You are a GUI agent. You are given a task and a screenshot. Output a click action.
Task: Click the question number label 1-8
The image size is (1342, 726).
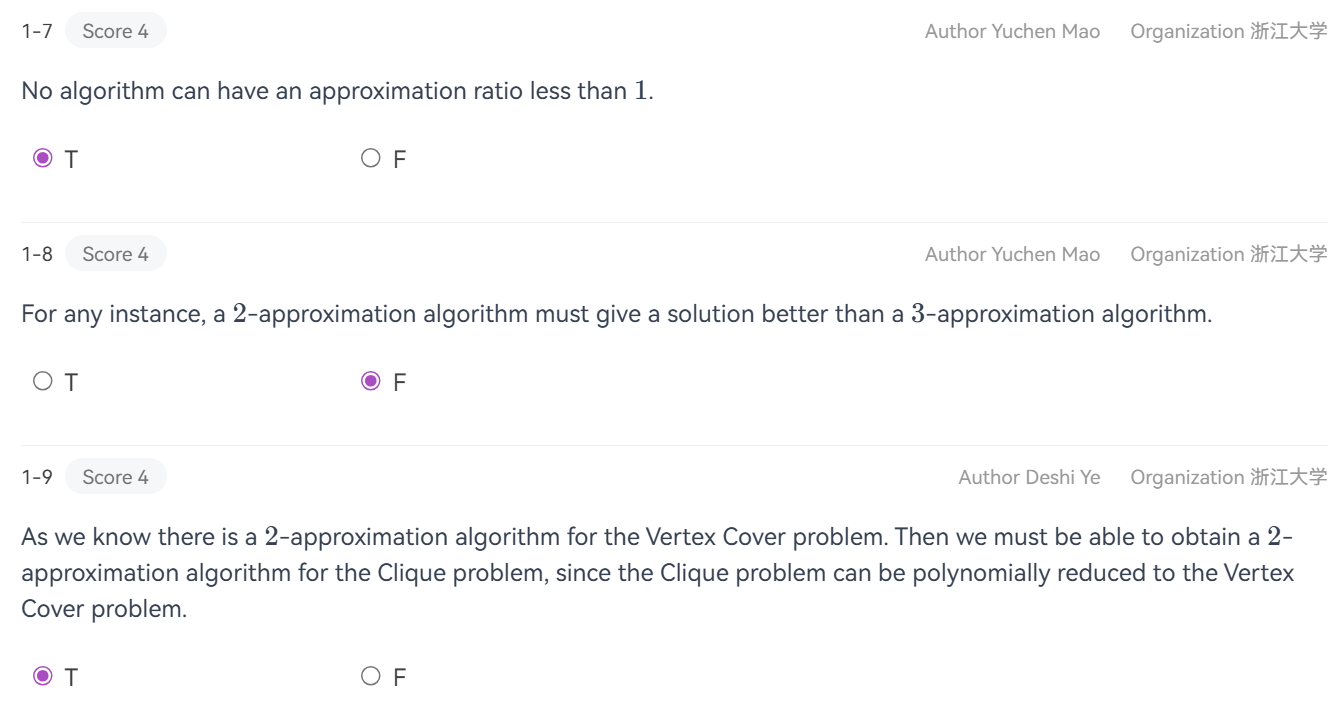coord(36,254)
